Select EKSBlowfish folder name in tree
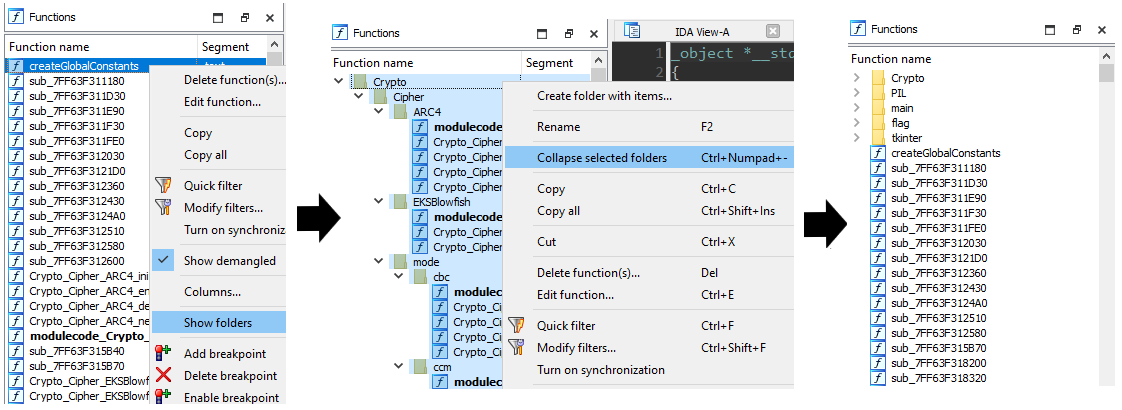This screenshot has height=410, width=1122. click(442, 202)
